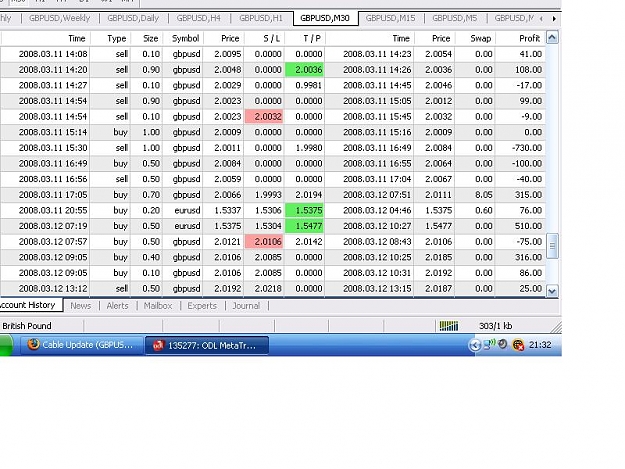The width and height of the screenshot is (625, 469).
Task: Click the swap value 8.05
Action: coord(483,195)
